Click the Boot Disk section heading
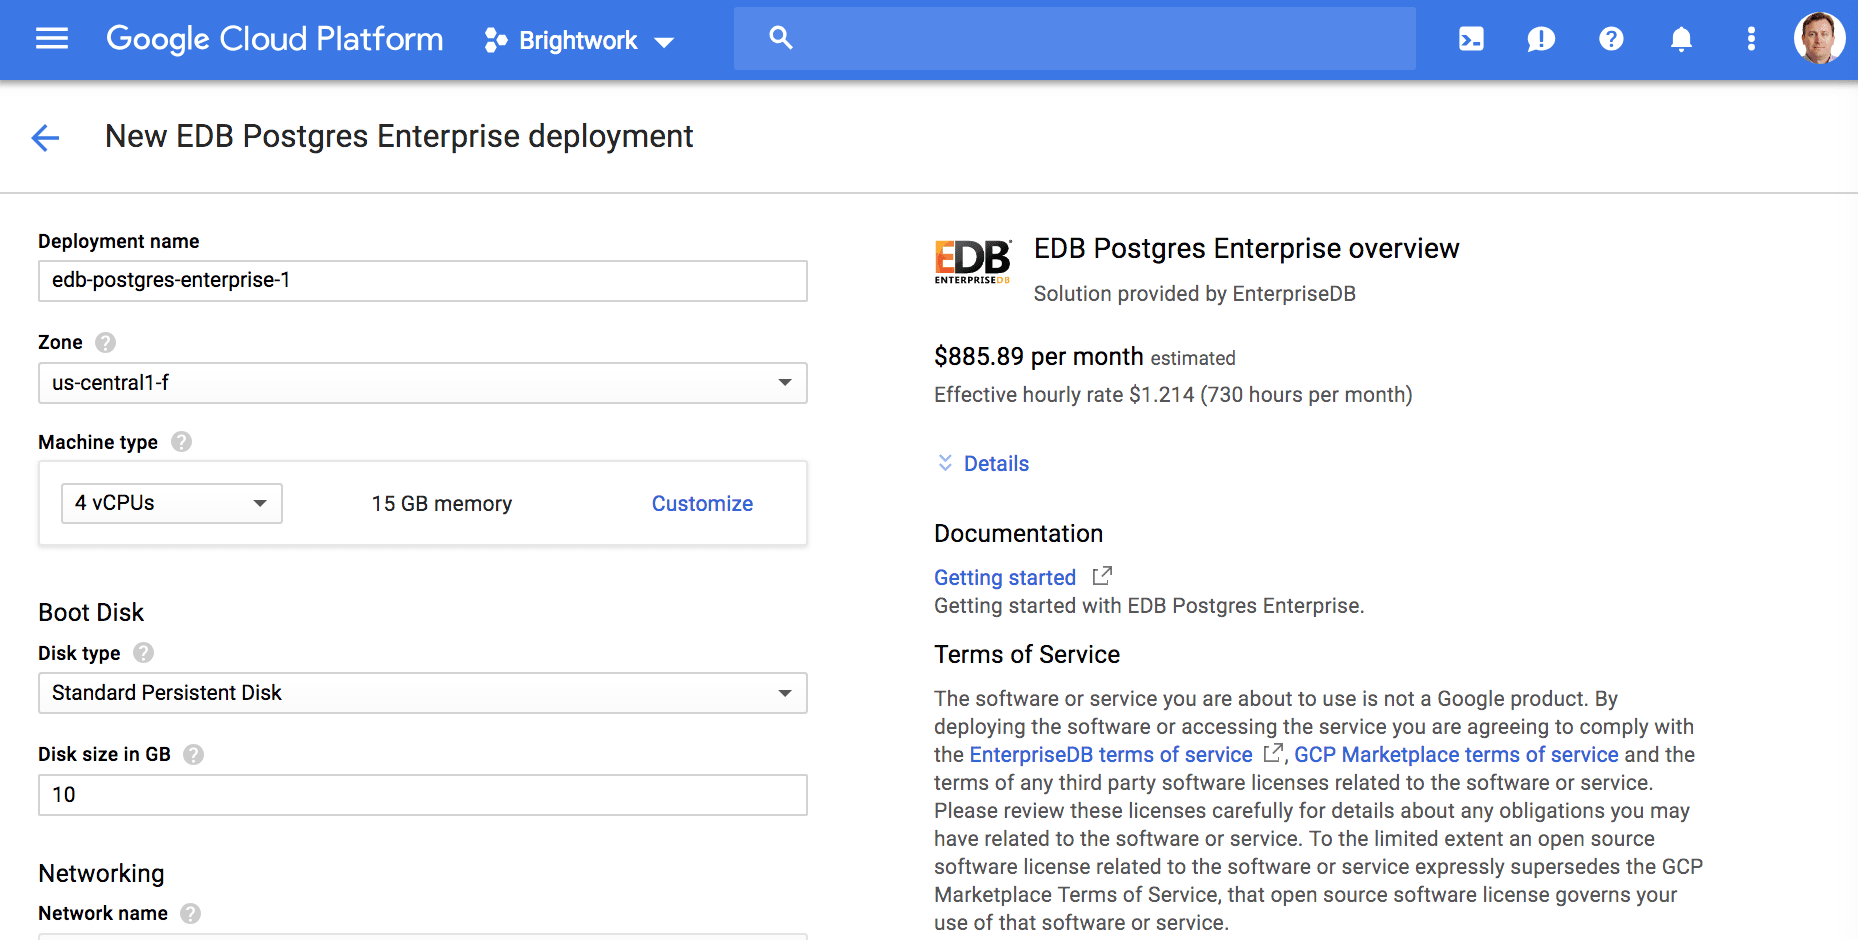 coord(91,613)
